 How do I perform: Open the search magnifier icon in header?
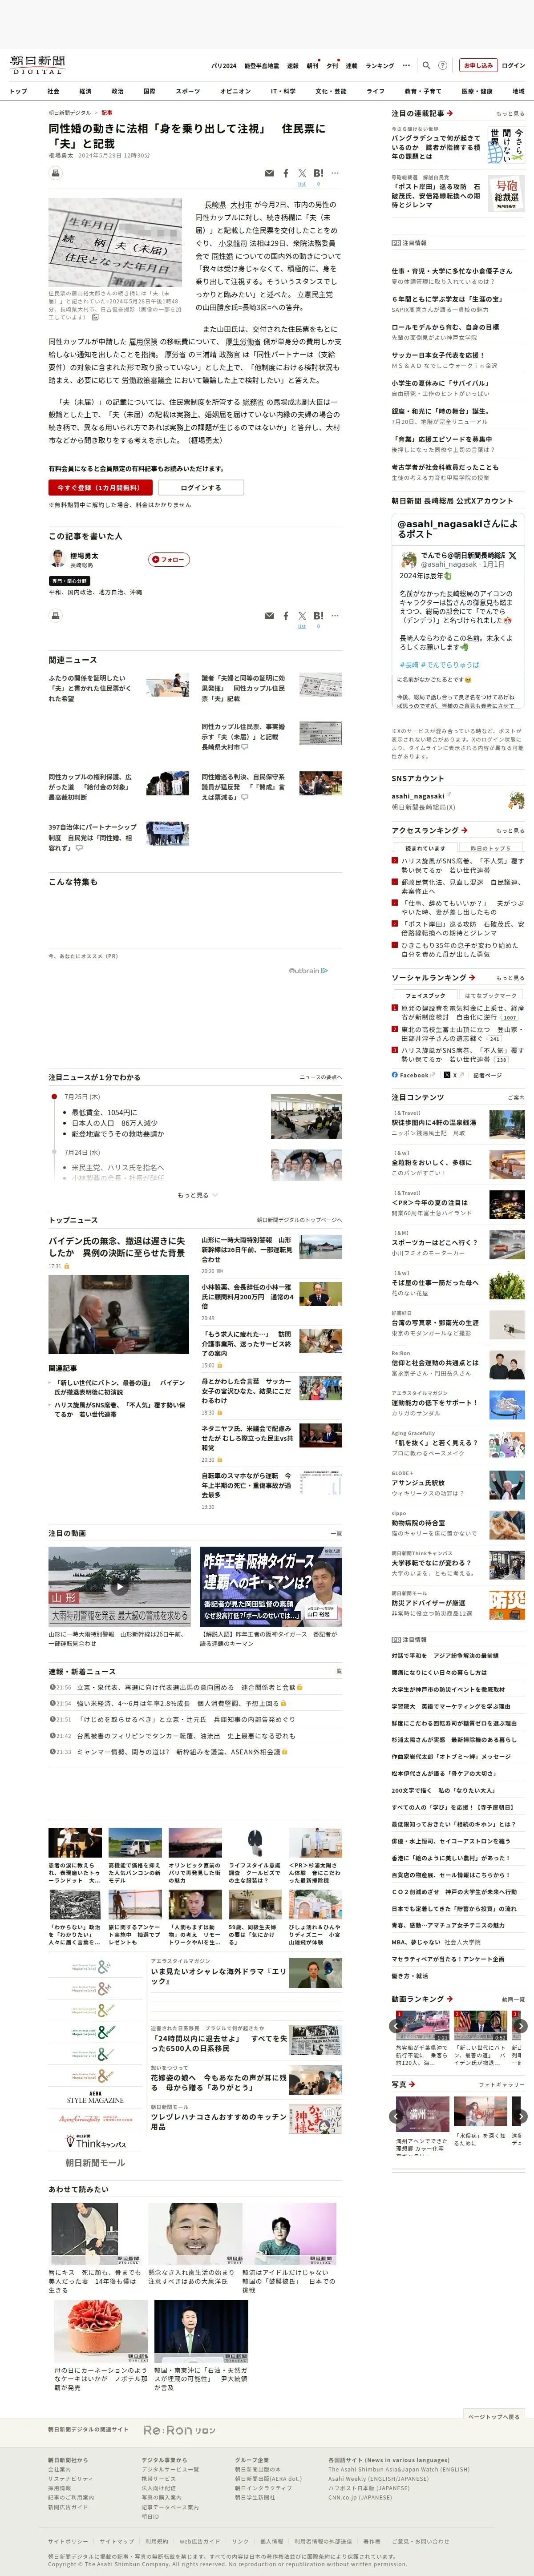(x=426, y=65)
